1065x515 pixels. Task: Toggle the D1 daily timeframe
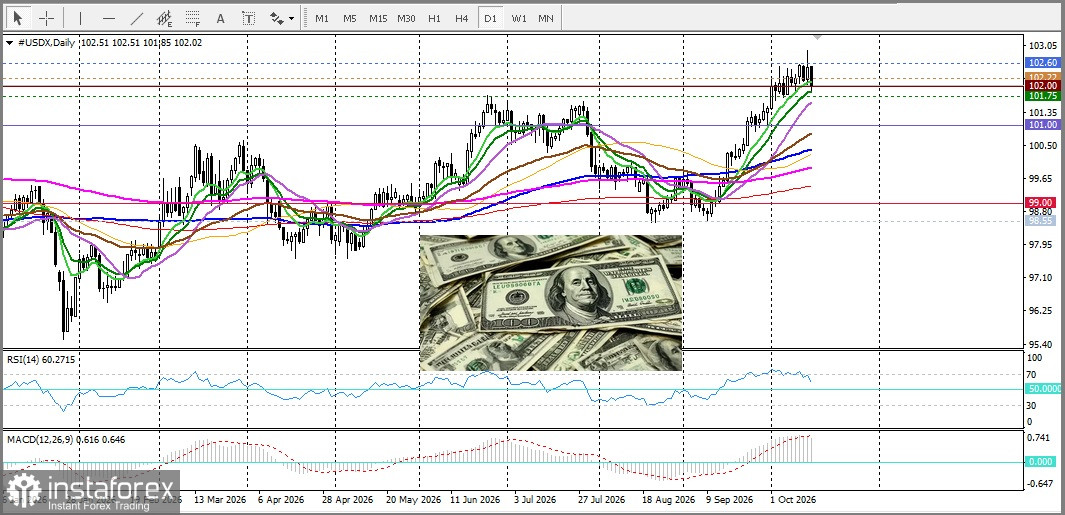click(x=490, y=18)
